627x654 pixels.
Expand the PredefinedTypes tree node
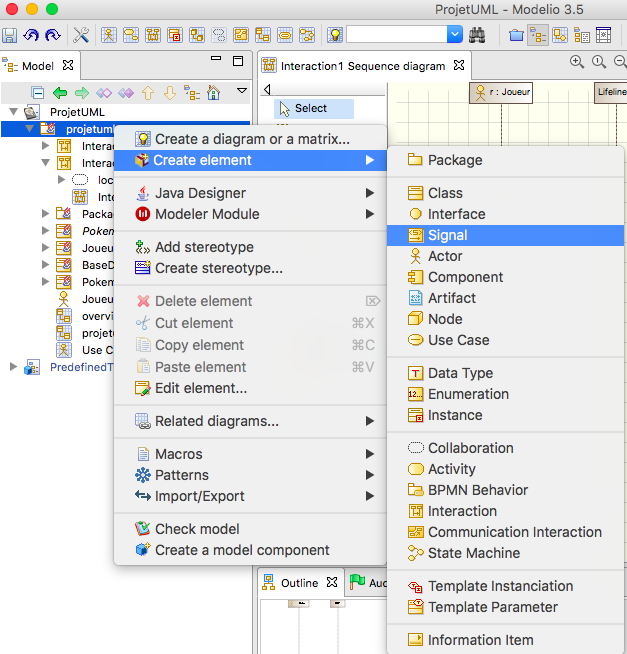pos(12,367)
